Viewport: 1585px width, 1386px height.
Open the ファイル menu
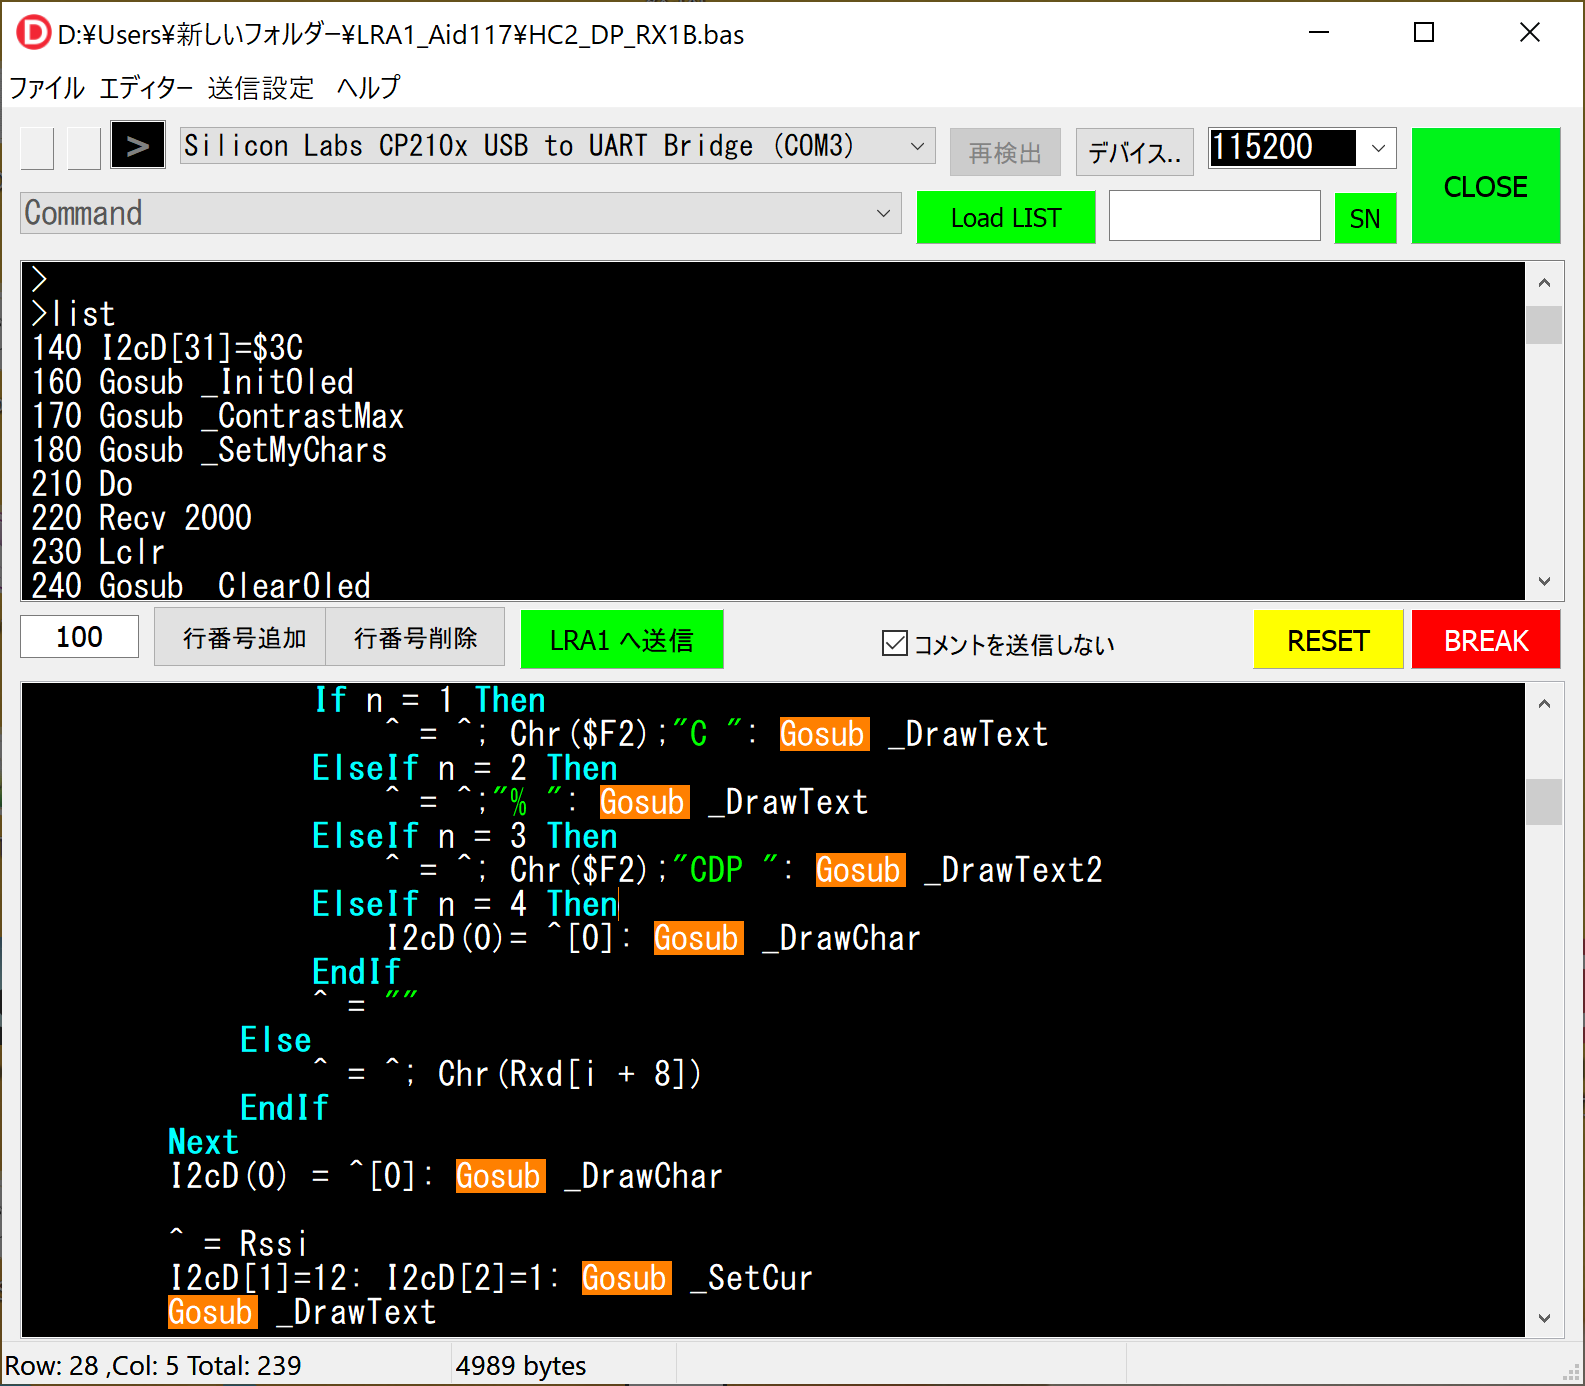pyautogui.click(x=47, y=88)
